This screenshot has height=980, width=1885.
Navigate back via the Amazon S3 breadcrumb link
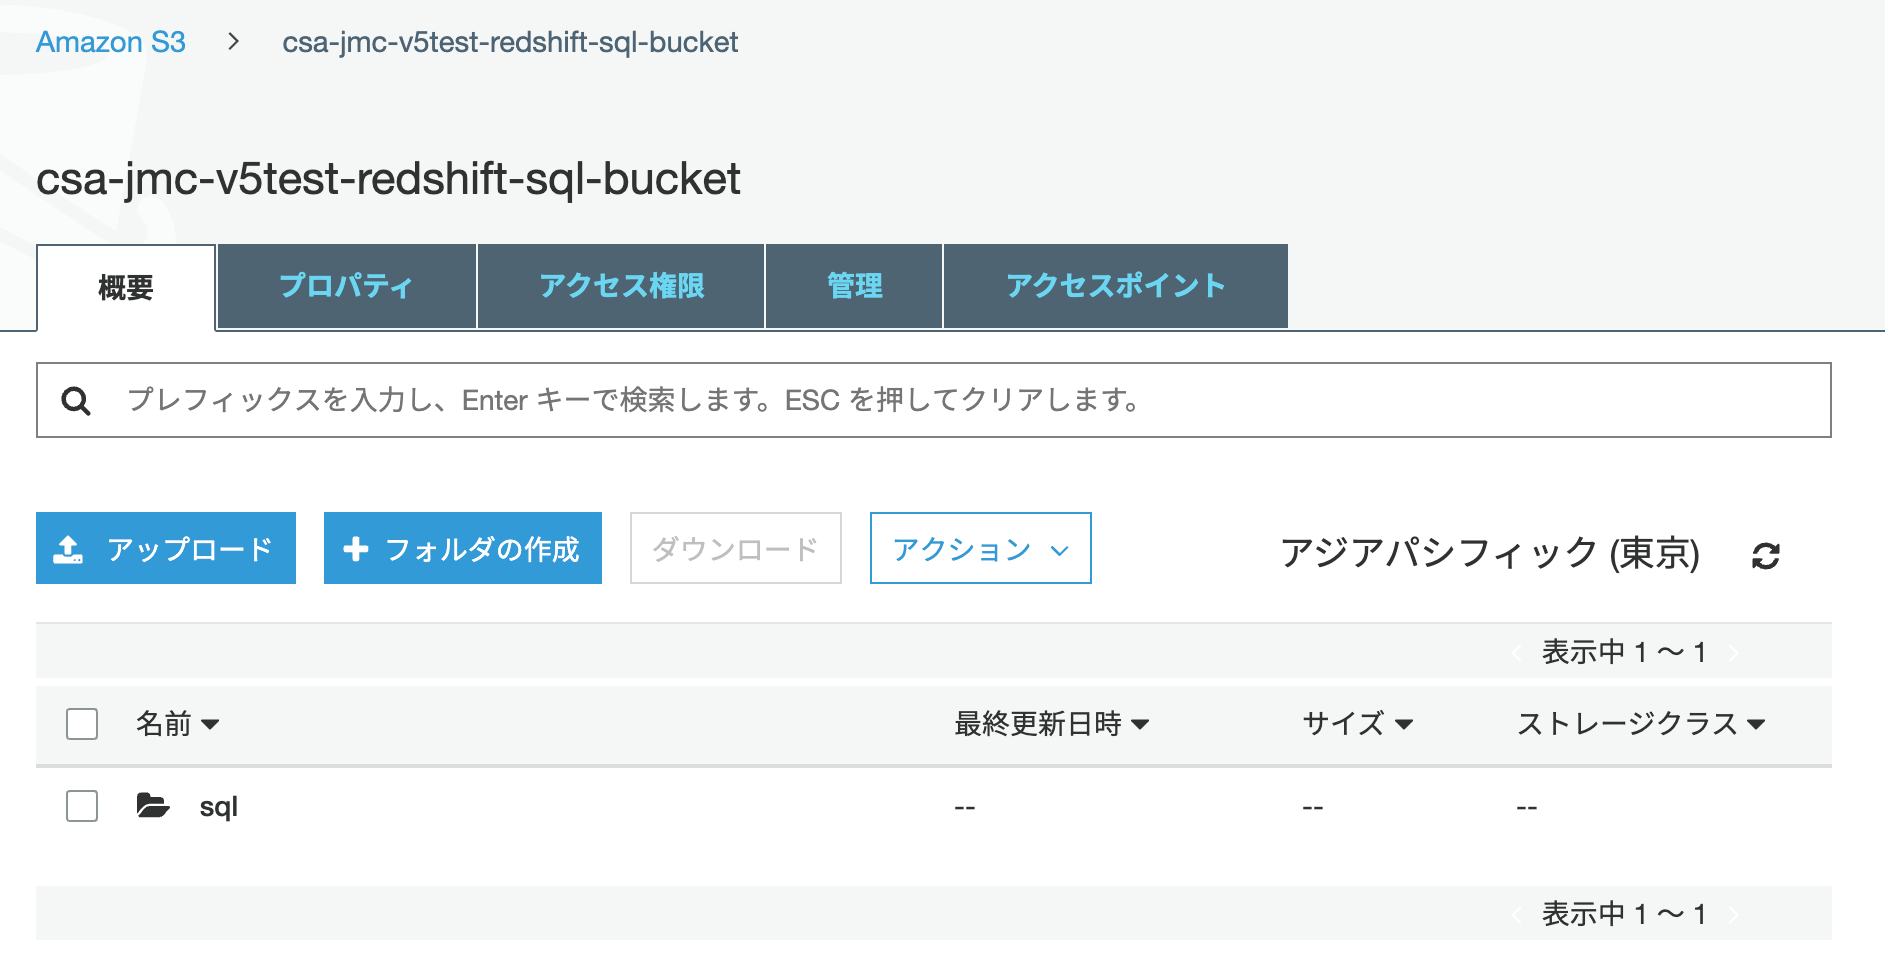point(110,42)
